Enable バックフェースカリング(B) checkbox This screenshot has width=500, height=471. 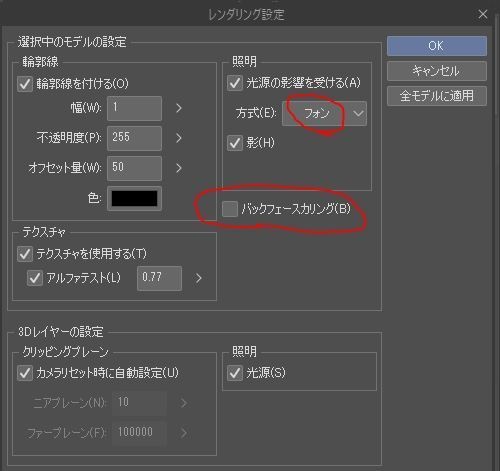[x=230, y=209]
